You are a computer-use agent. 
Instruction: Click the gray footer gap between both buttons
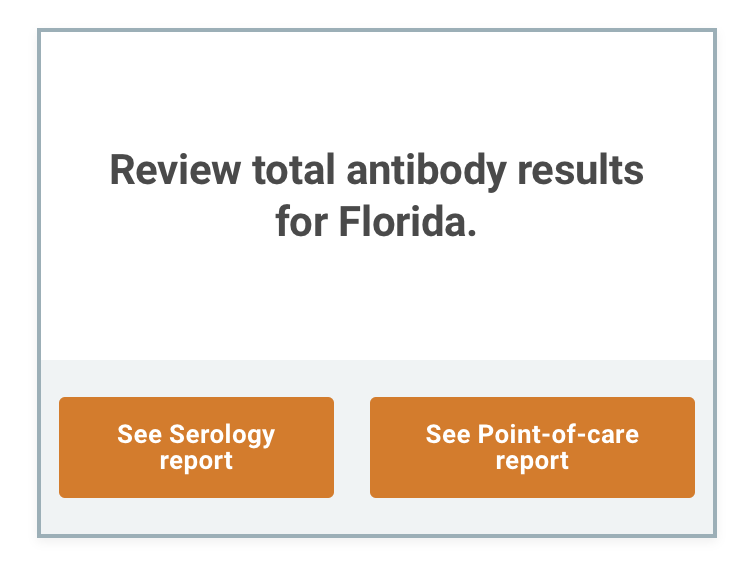[x=352, y=447]
